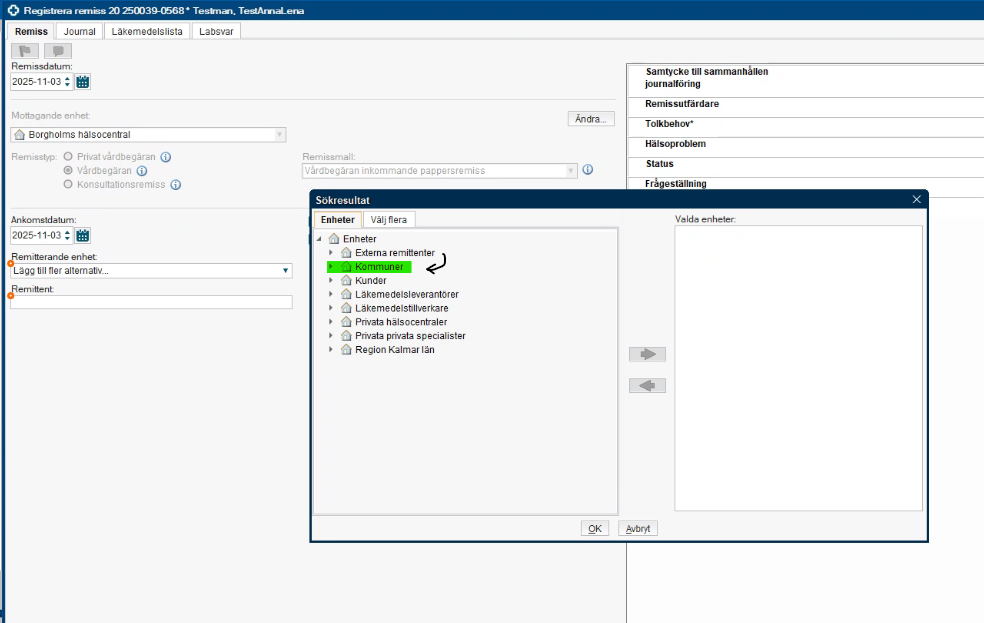Click the Remittent input field
984x623 pixels.
[x=151, y=302]
